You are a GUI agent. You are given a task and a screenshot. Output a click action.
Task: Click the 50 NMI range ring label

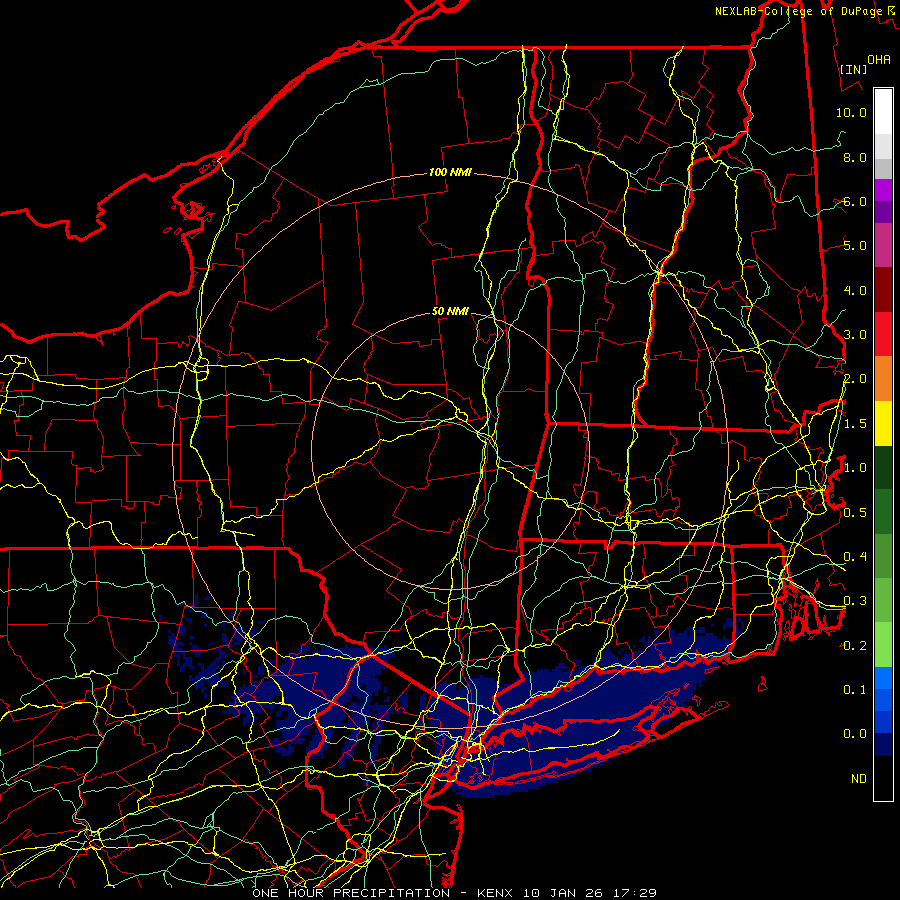450,312
